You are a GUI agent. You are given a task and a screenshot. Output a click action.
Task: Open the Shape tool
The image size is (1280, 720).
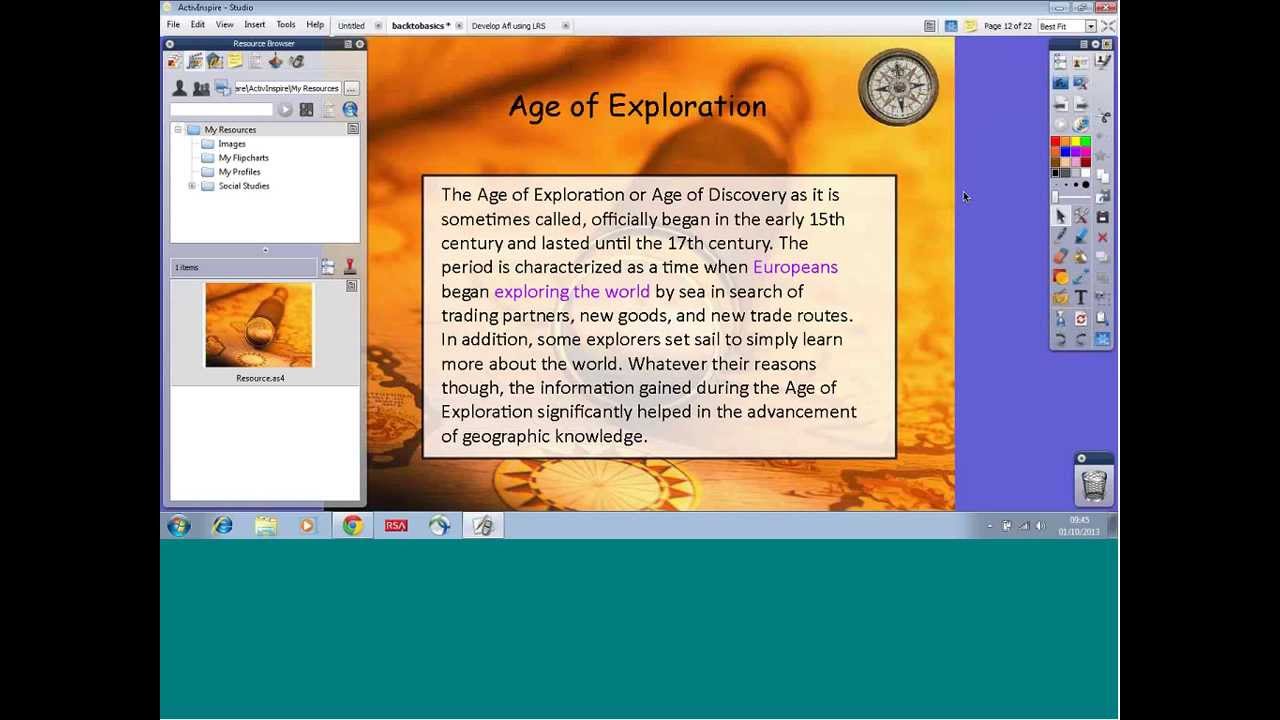click(x=1061, y=276)
